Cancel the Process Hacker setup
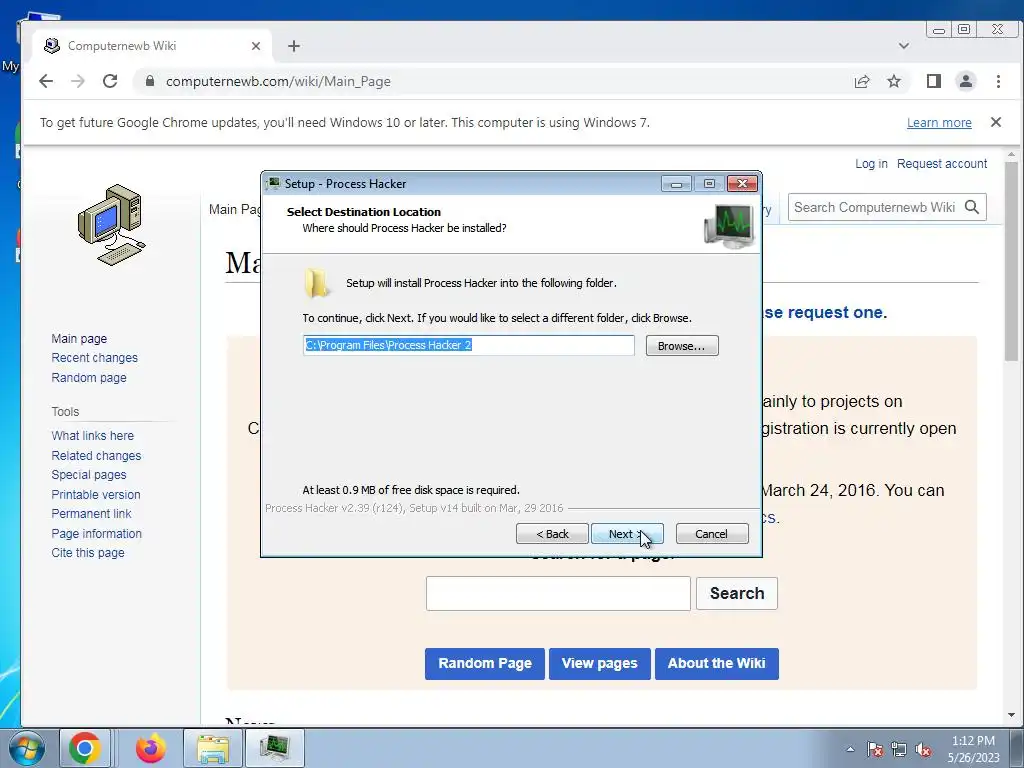This screenshot has height=768, width=1024. point(712,534)
